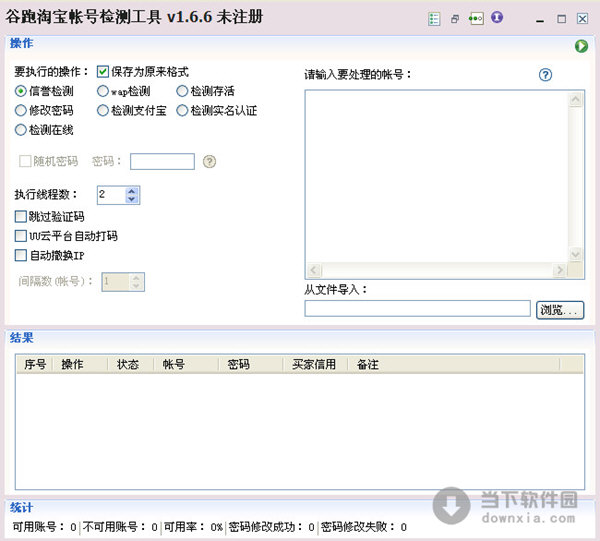Maximize the window

561,19
